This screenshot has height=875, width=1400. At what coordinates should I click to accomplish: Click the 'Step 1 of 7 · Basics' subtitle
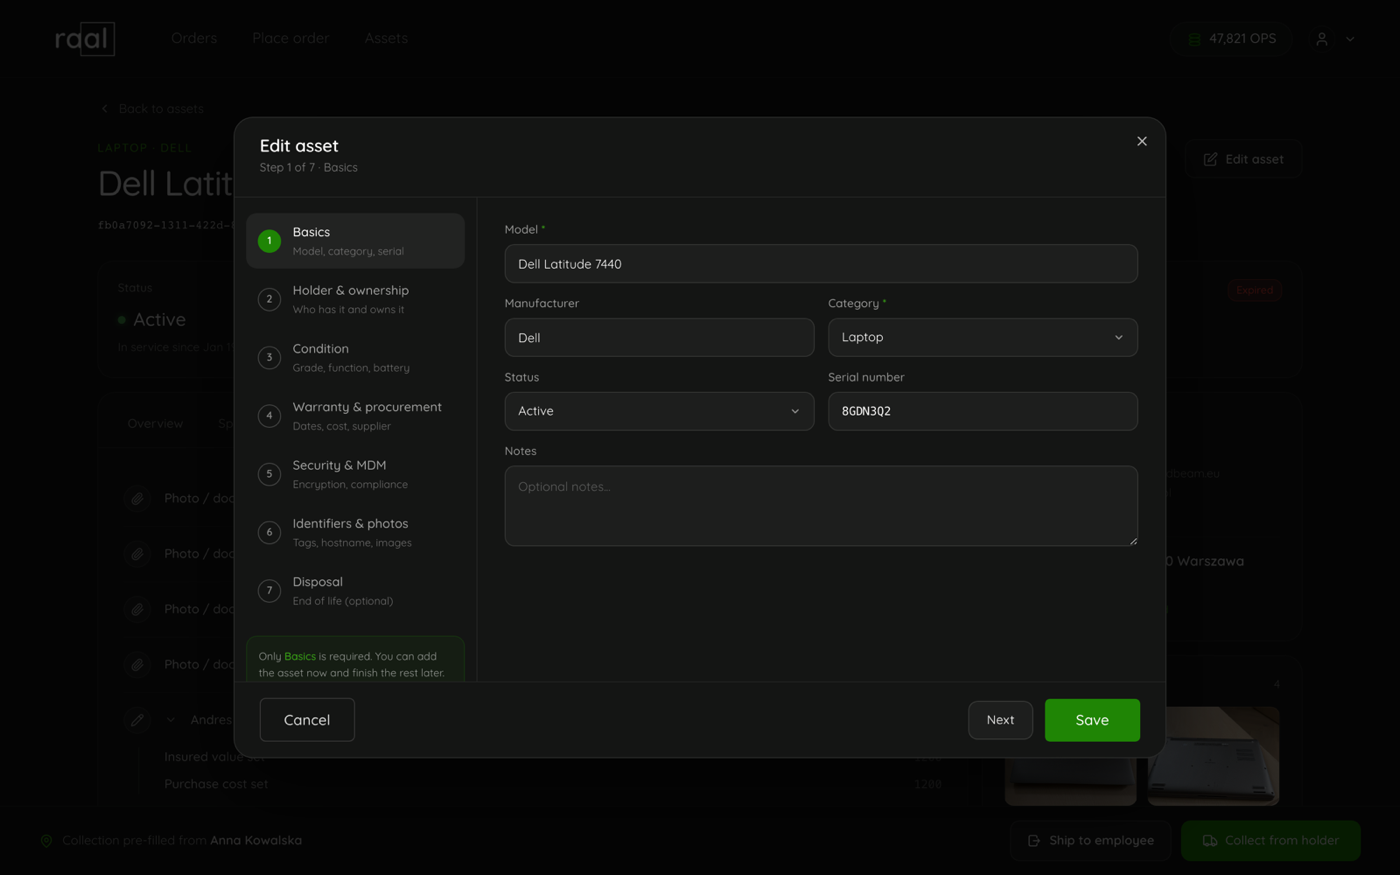coord(308,168)
